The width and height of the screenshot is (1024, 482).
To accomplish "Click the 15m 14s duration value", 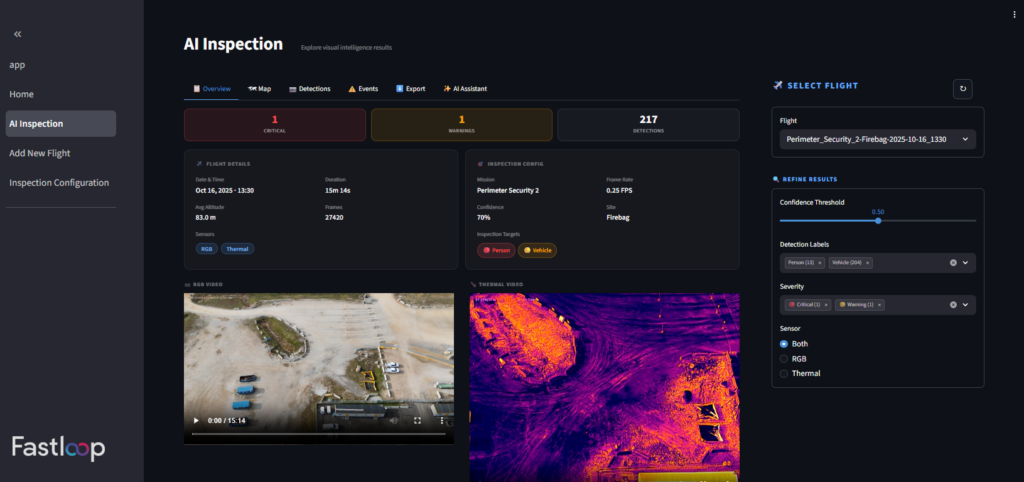I will pyautogui.click(x=338, y=191).
